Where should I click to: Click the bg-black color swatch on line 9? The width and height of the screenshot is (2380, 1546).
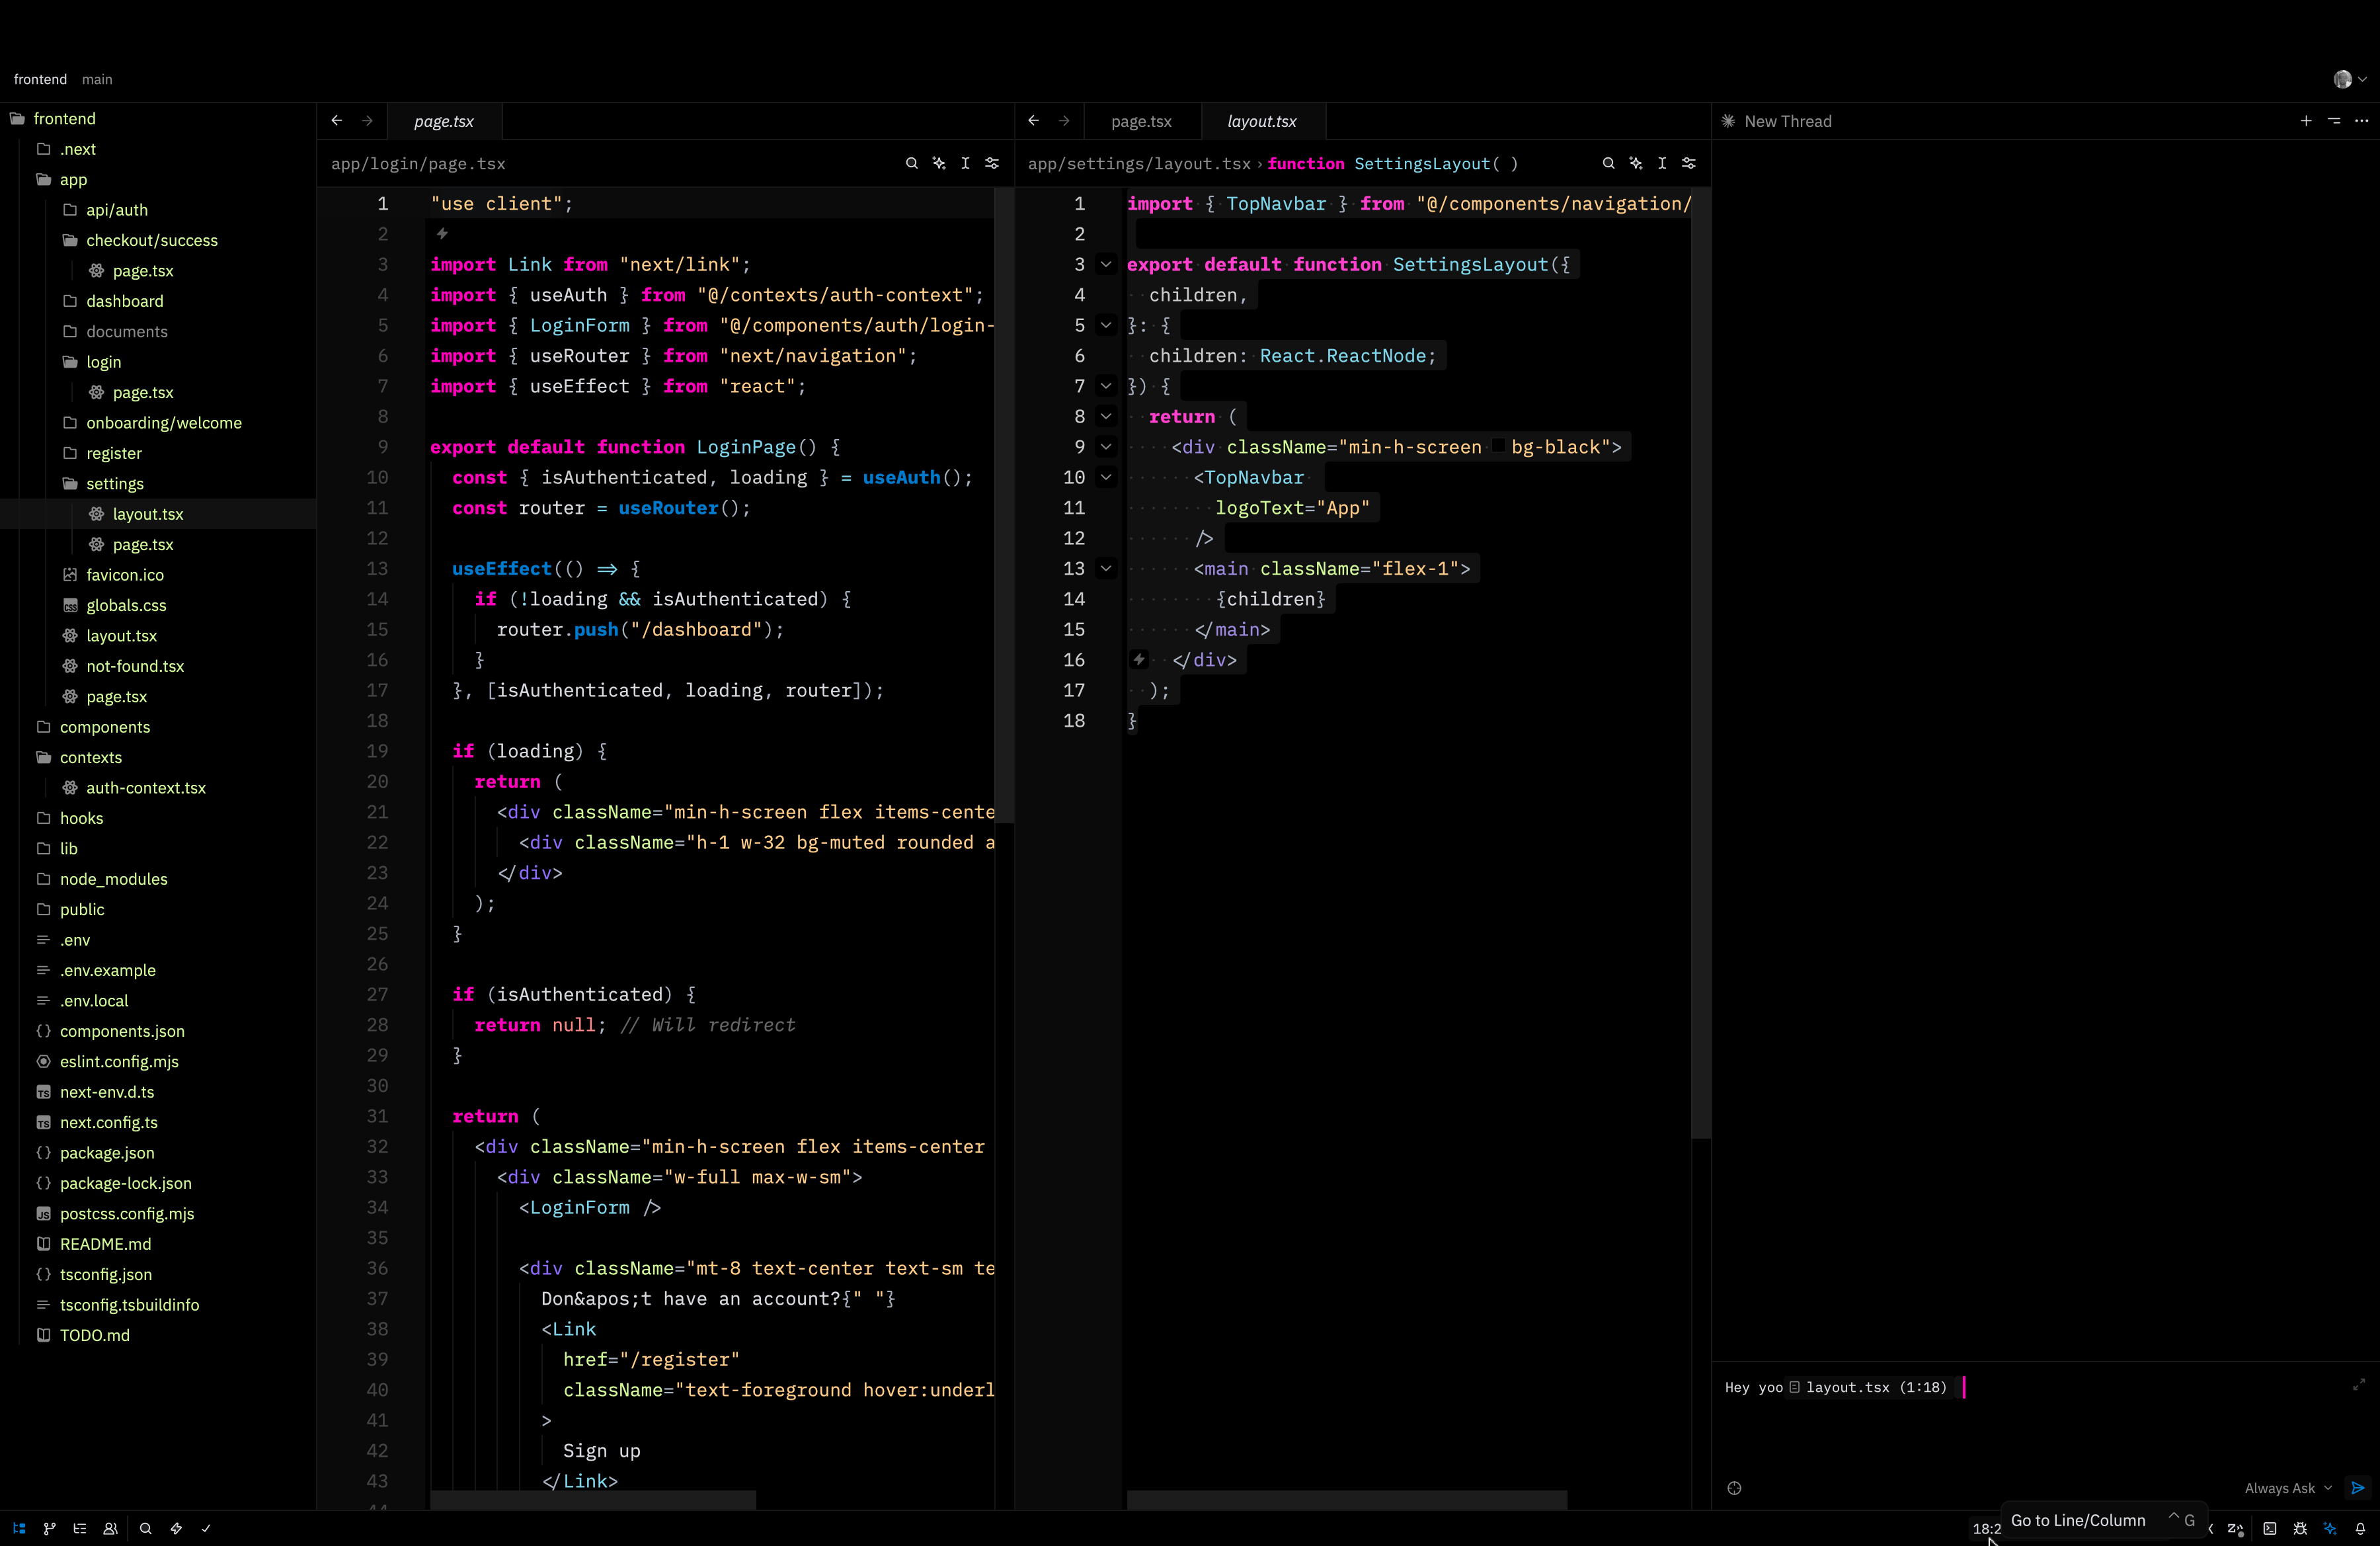[x=1499, y=447]
